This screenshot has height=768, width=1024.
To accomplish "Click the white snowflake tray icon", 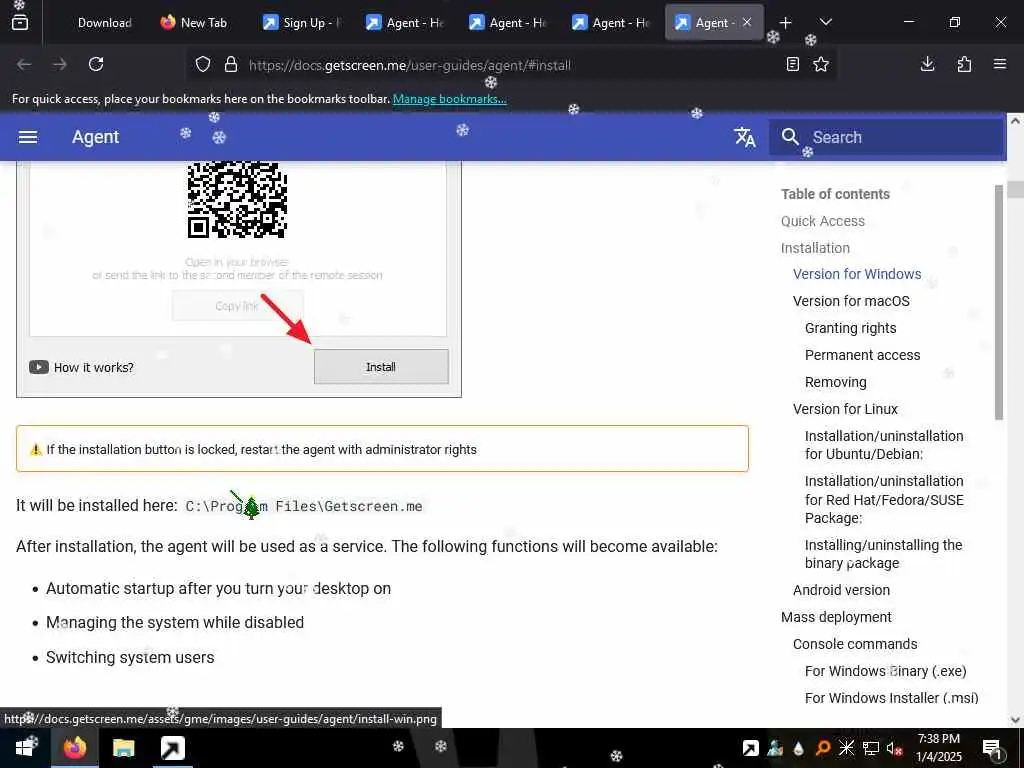I will tap(846, 748).
